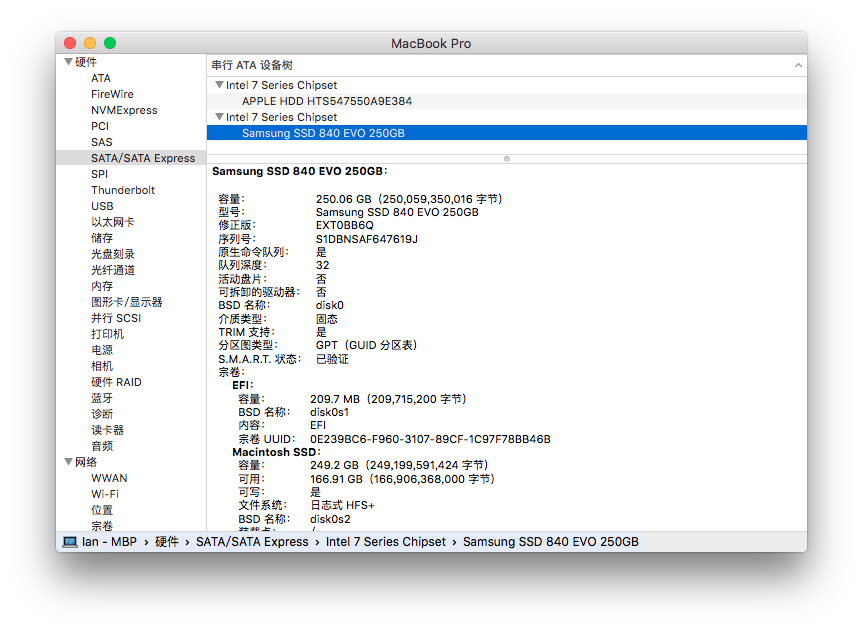Click the file system value 日志式 HFS+
This screenshot has height=632, width=863.
coord(342,505)
